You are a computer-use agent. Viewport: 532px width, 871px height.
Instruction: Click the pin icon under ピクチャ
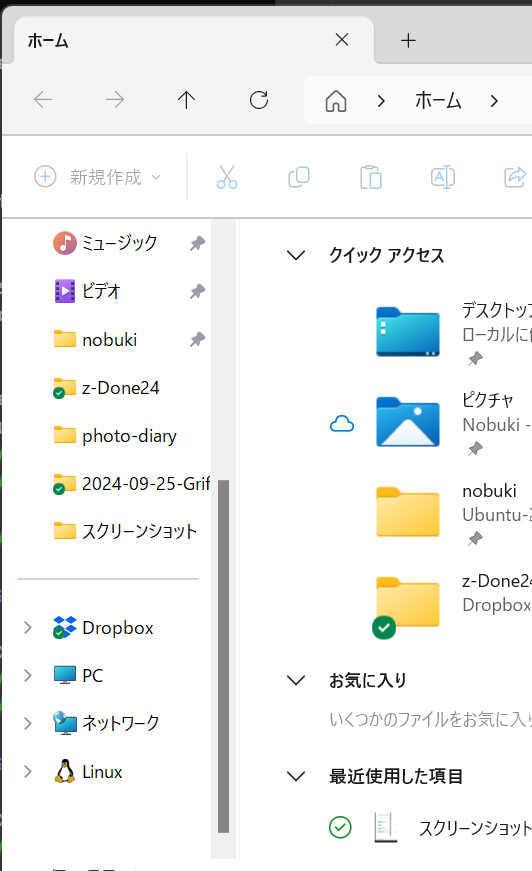click(475, 449)
